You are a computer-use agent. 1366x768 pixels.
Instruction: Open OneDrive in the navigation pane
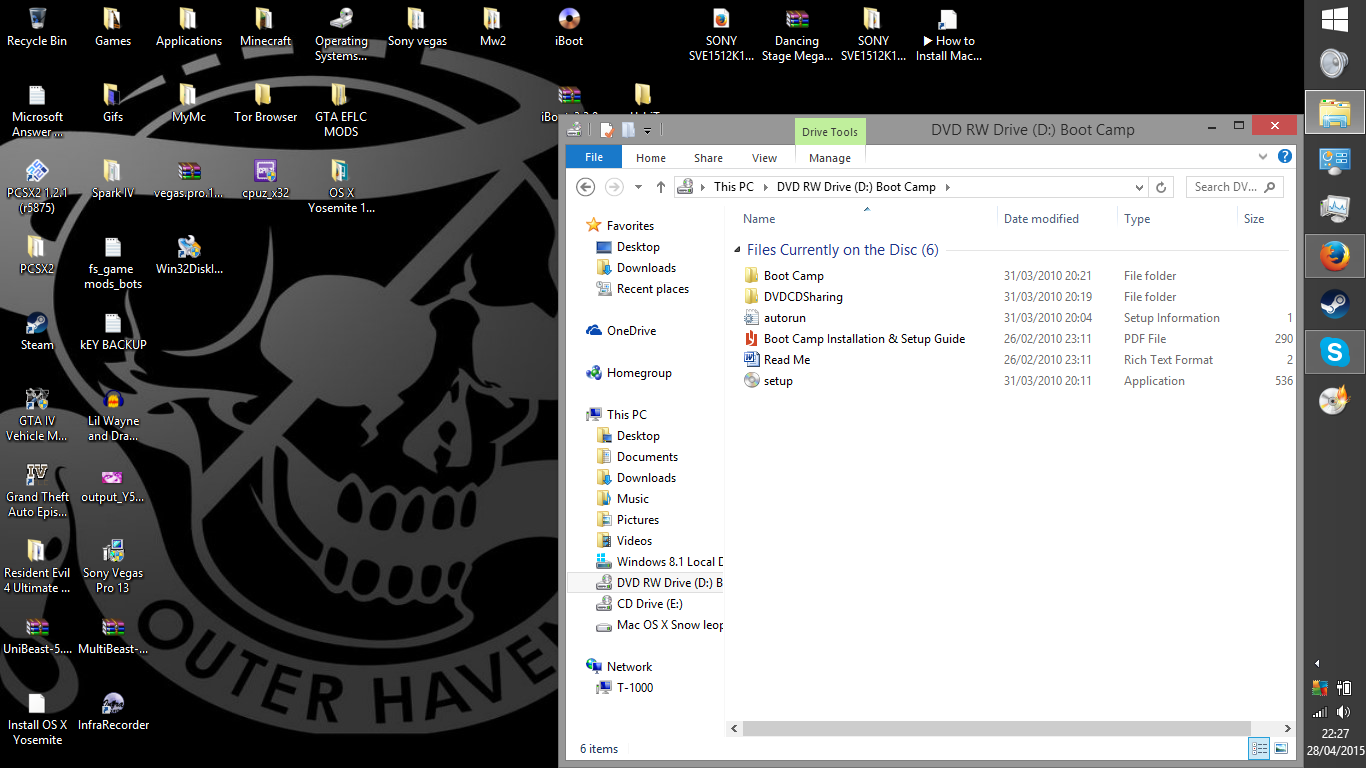click(631, 331)
